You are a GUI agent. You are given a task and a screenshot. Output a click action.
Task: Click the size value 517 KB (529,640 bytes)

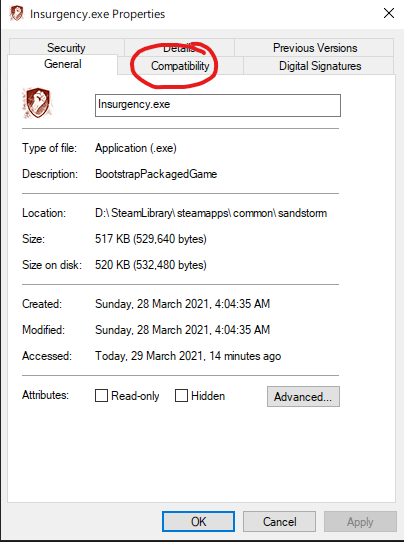point(151,239)
